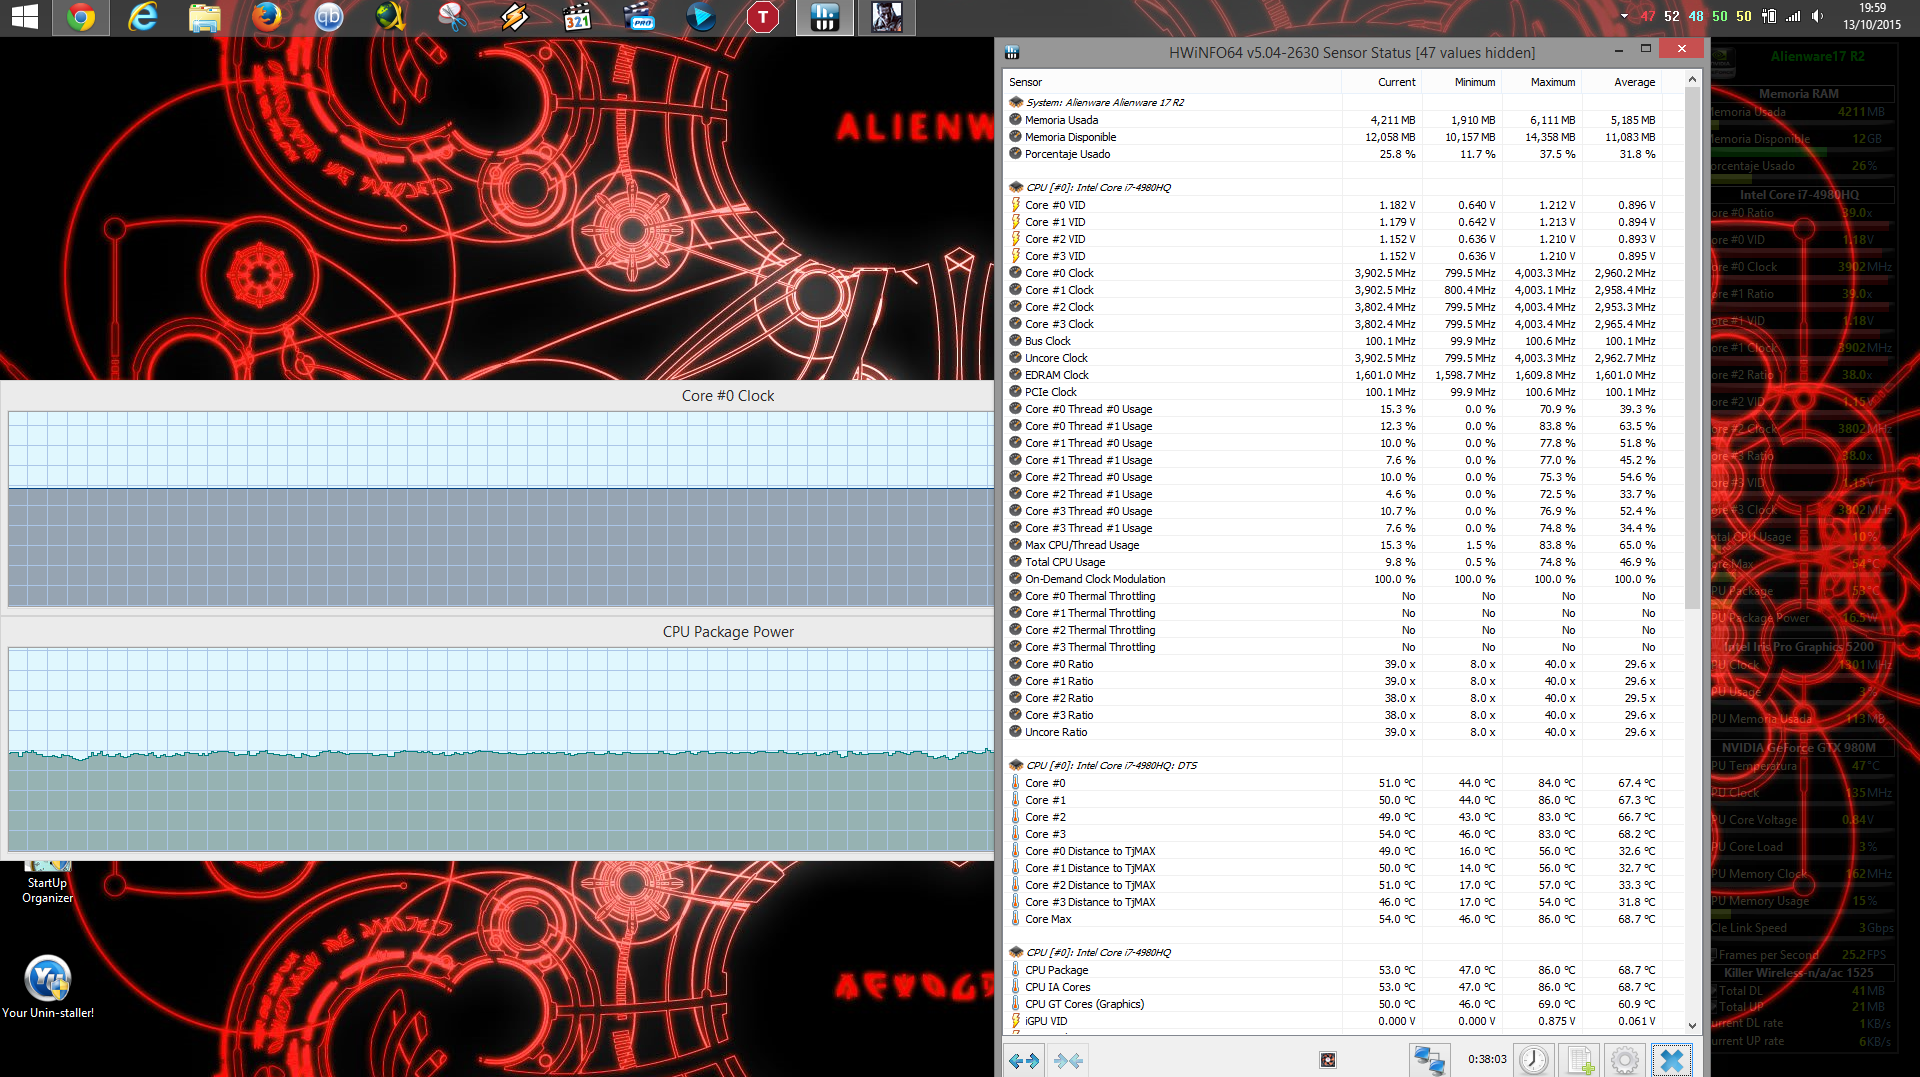Select the CPU GT Cores (Graphics) row
Screen dimensions: 1920x1077
click(x=1333, y=1004)
